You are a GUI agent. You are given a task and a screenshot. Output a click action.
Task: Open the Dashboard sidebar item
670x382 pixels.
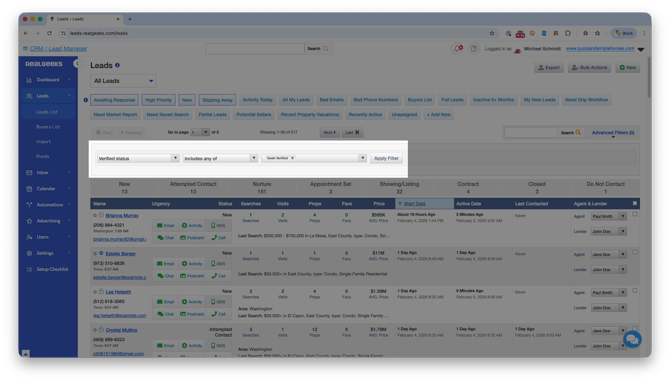pyautogui.click(x=48, y=80)
